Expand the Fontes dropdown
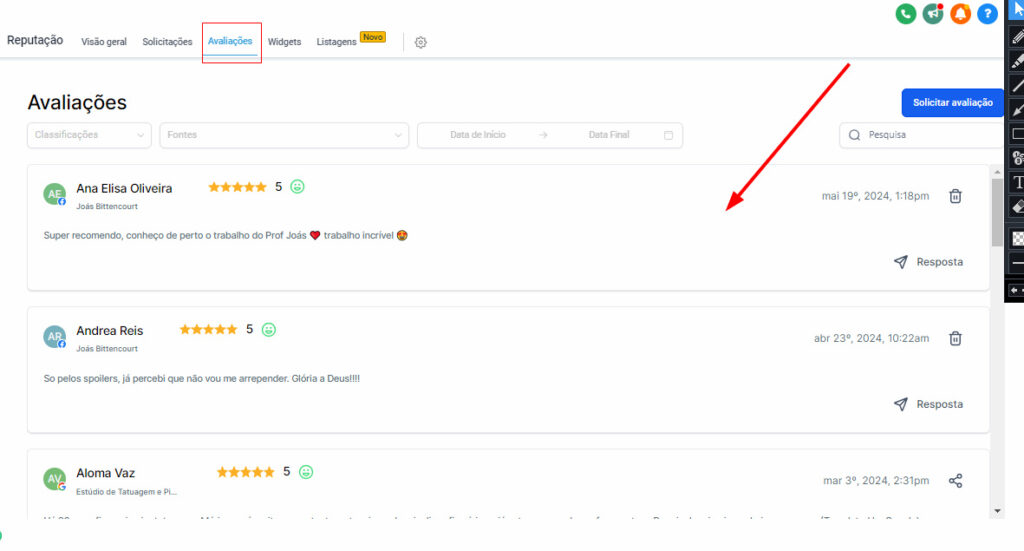 point(284,135)
